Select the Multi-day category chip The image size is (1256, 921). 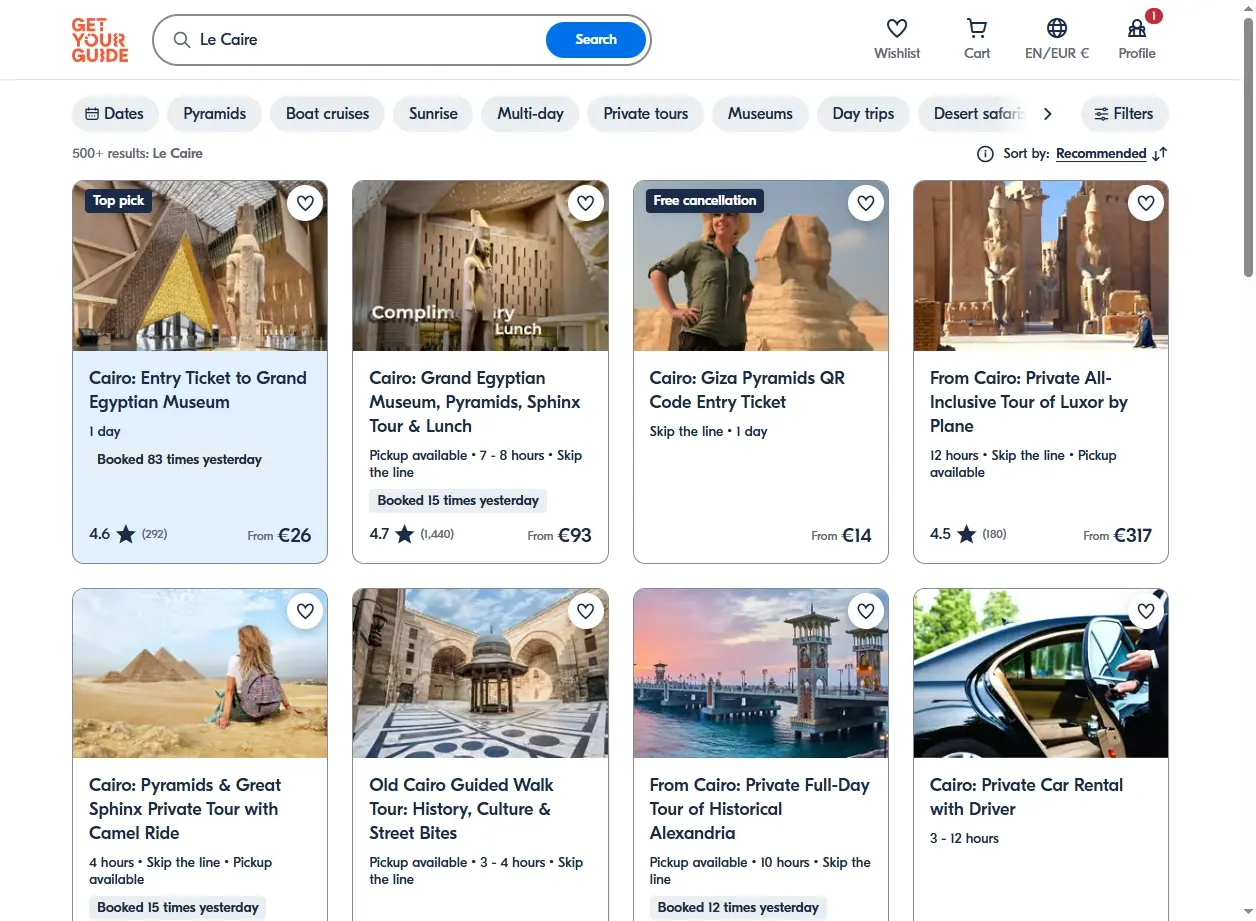(530, 114)
